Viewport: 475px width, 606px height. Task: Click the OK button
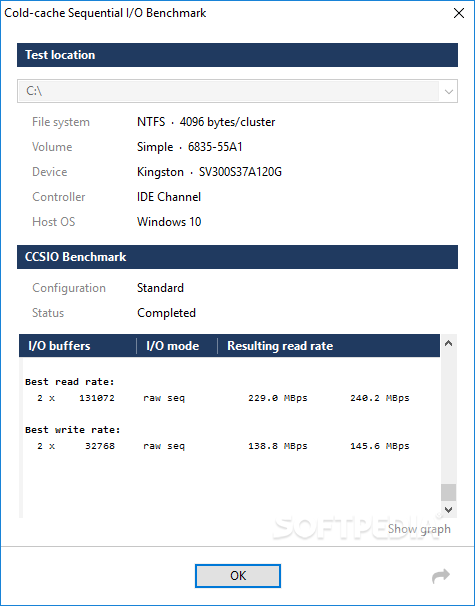[238, 576]
